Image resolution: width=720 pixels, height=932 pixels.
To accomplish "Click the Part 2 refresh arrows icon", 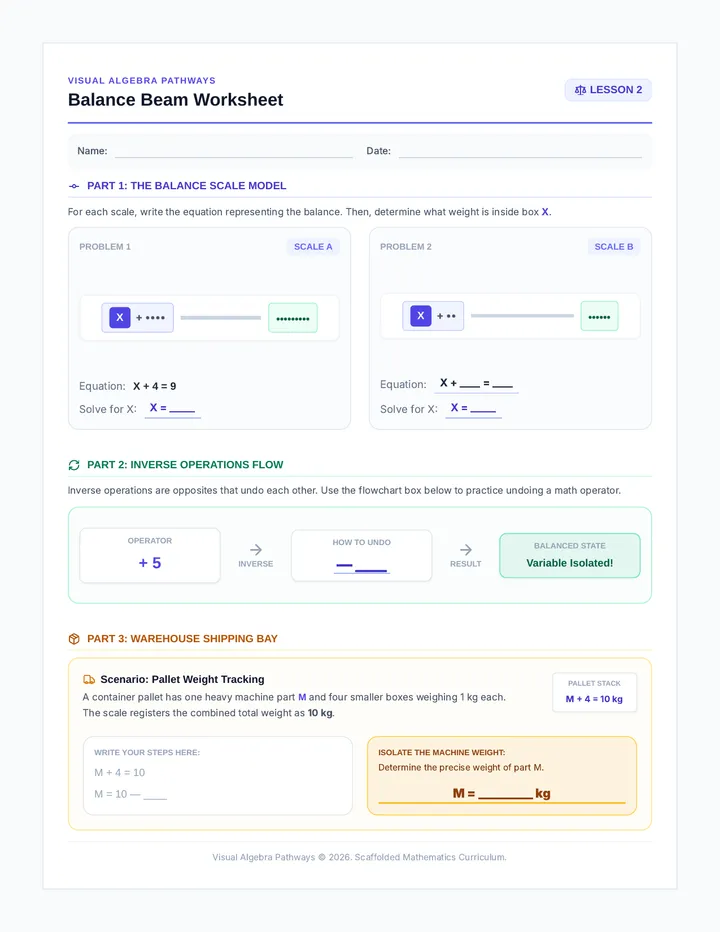I will [74, 465].
